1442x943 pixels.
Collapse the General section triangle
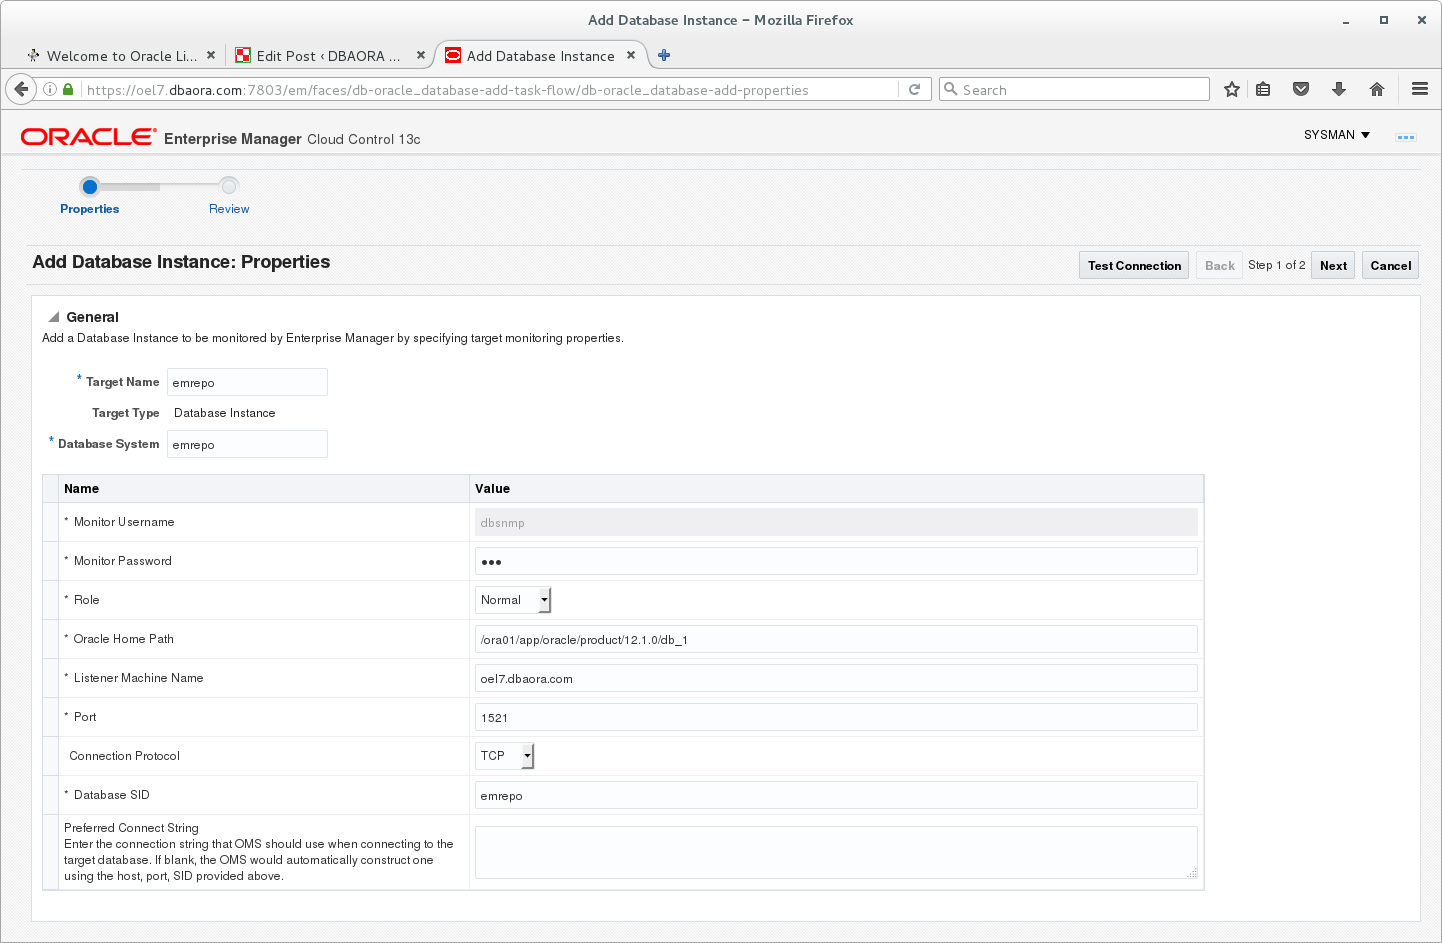point(54,317)
